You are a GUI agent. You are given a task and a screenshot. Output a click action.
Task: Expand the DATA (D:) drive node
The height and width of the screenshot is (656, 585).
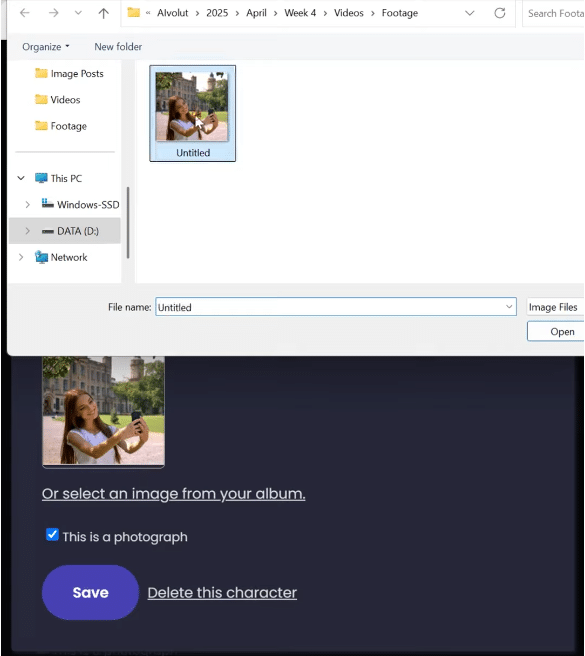click(x=28, y=231)
